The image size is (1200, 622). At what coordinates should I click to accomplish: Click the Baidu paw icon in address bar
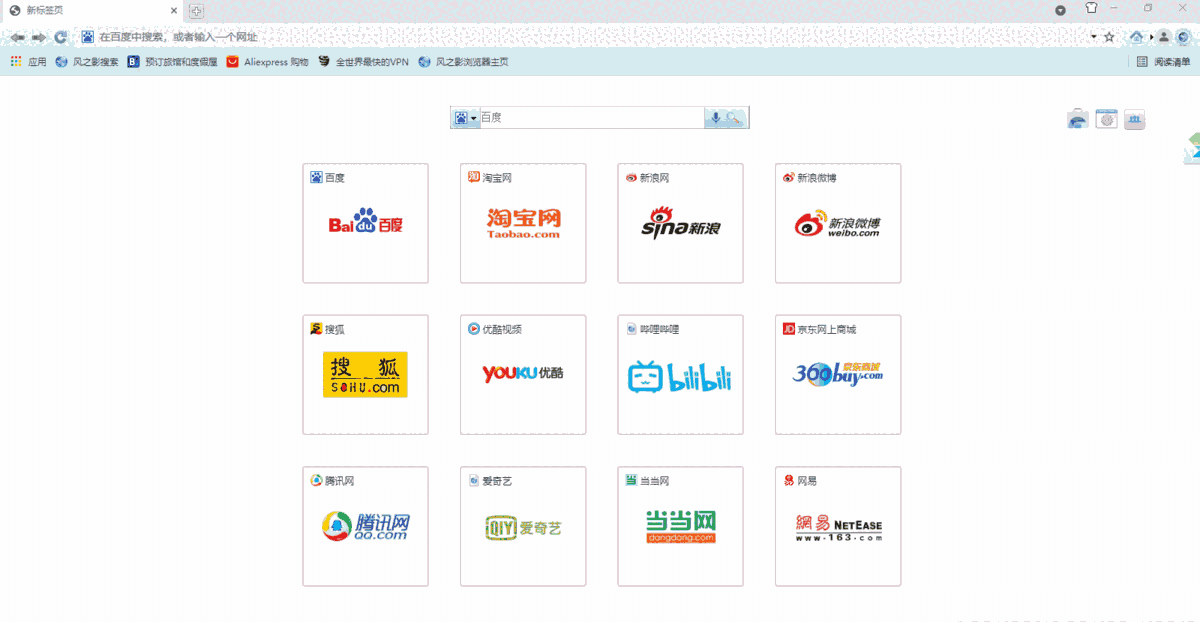click(87, 37)
